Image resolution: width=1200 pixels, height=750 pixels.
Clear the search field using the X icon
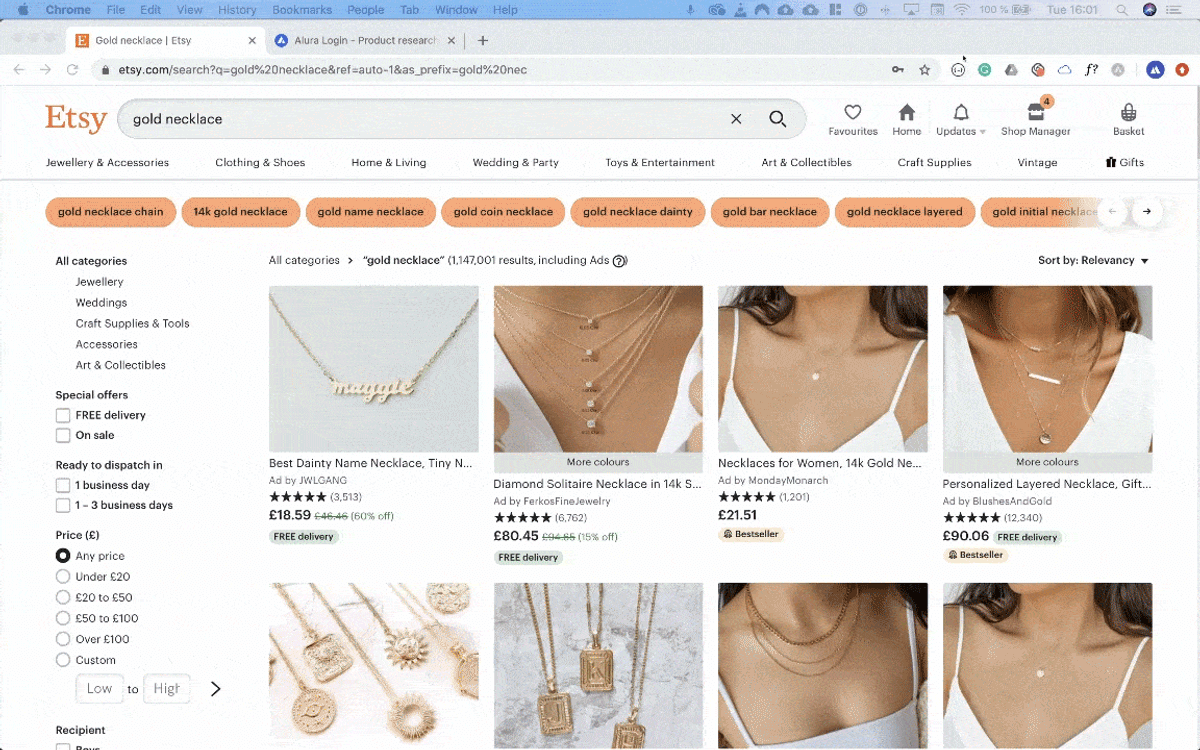(736, 118)
